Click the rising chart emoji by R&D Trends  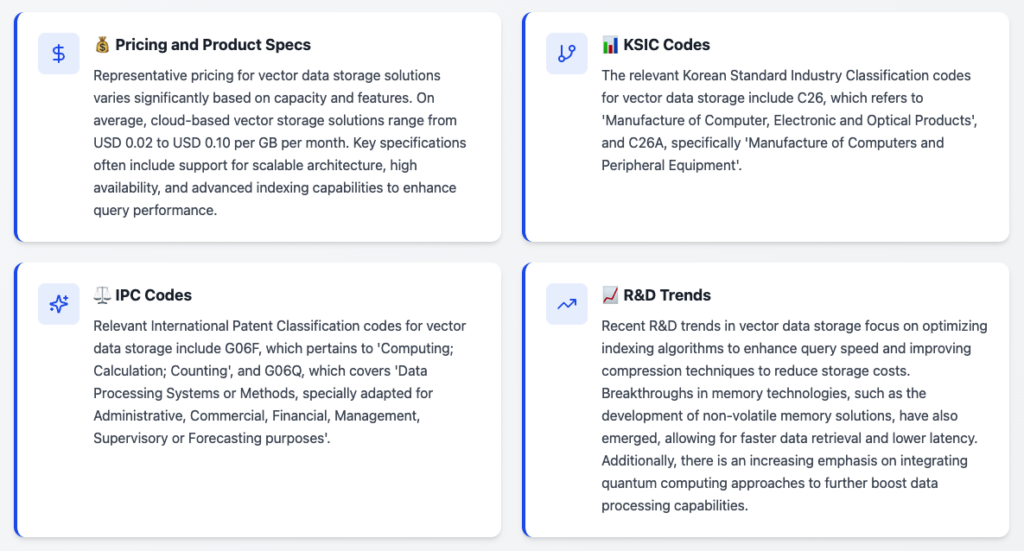click(610, 295)
